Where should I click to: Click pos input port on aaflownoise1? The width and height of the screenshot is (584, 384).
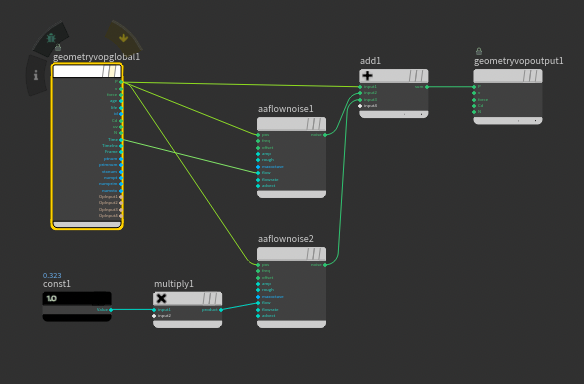point(258,135)
